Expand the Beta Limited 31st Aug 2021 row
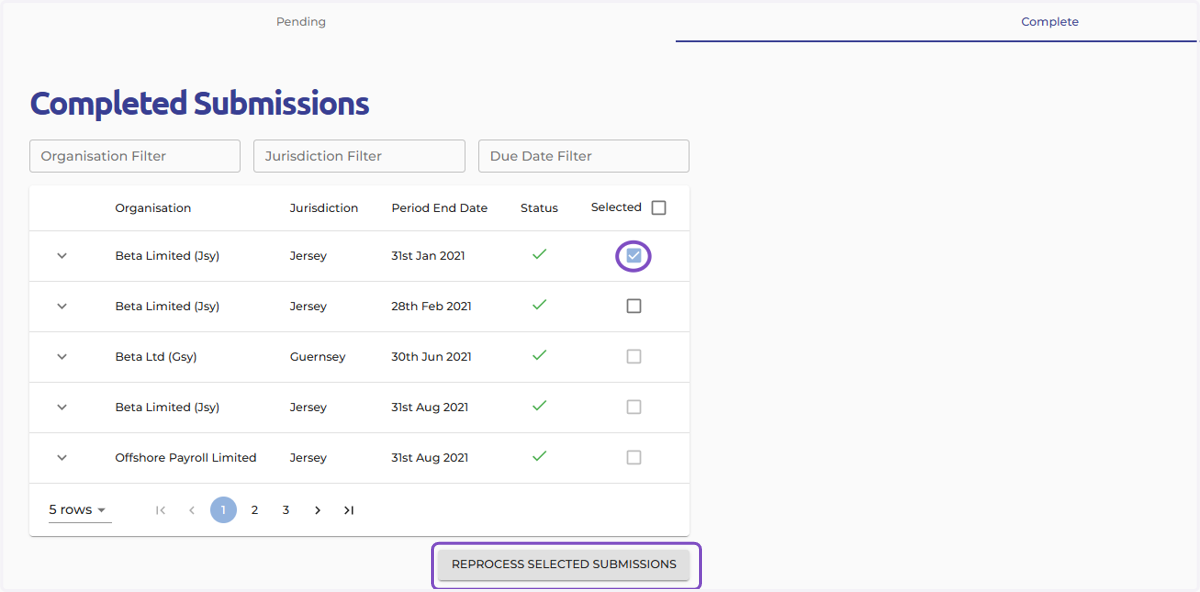This screenshot has width=1200, height=592. click(x=62, y=407)
